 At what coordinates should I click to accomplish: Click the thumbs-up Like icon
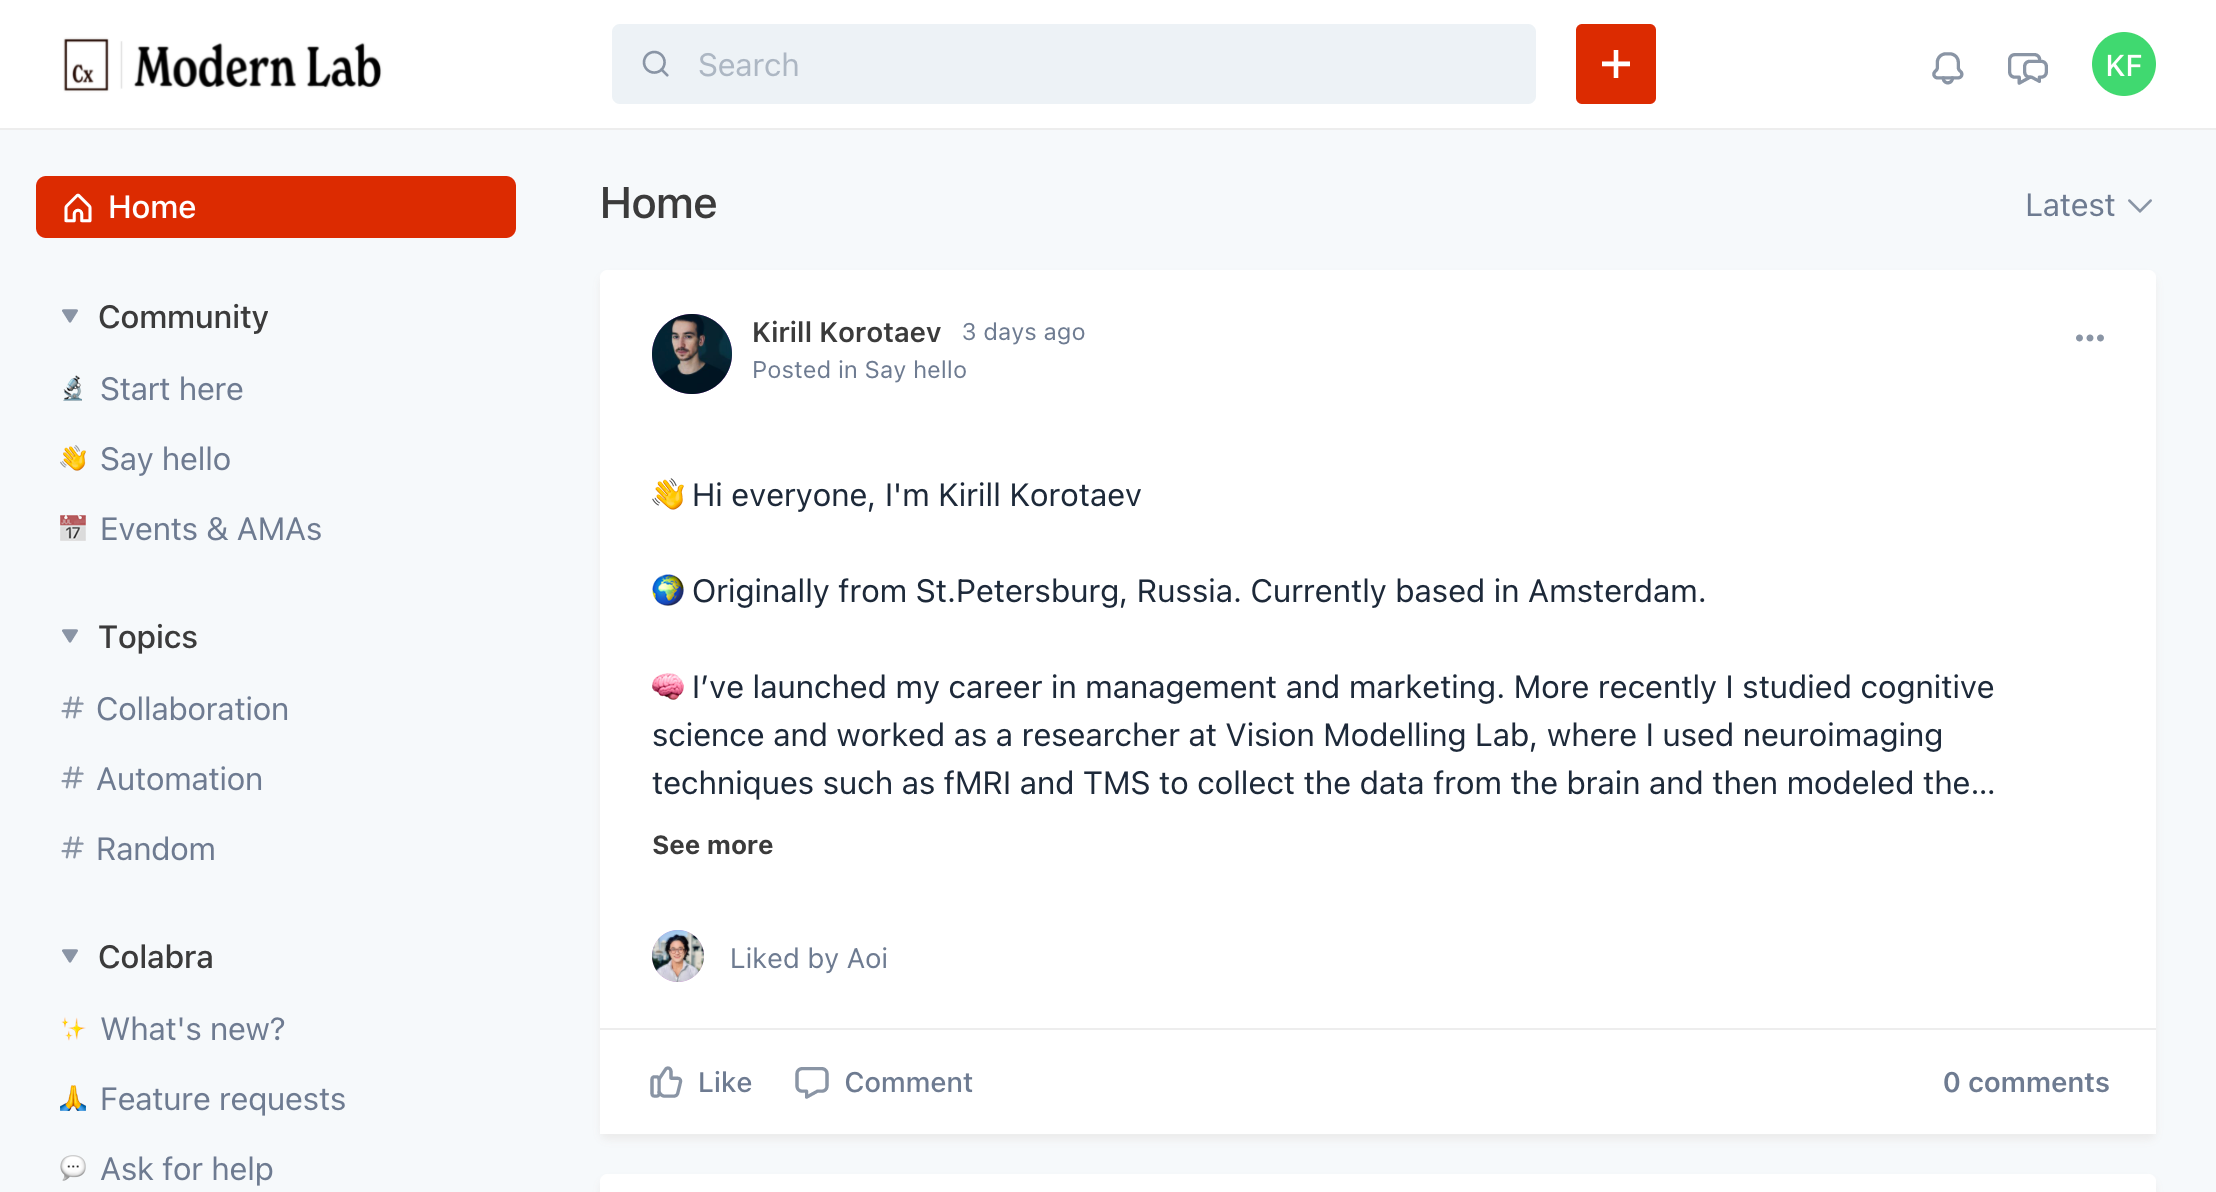tap(666, 1082)
